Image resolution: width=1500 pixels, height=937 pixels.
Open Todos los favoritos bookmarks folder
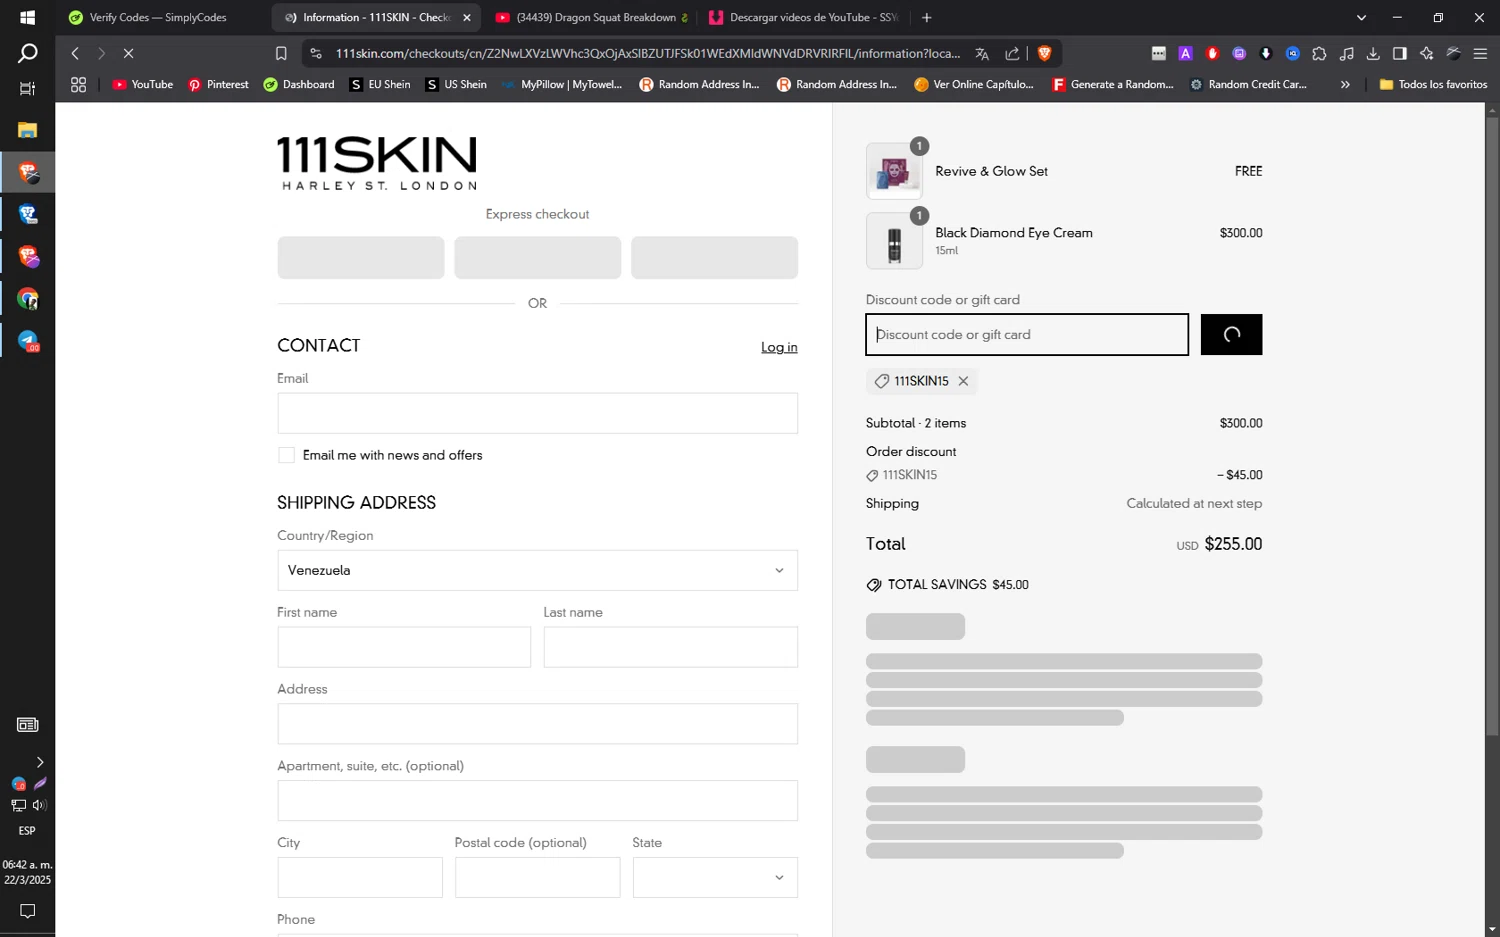pos(1433,85)
